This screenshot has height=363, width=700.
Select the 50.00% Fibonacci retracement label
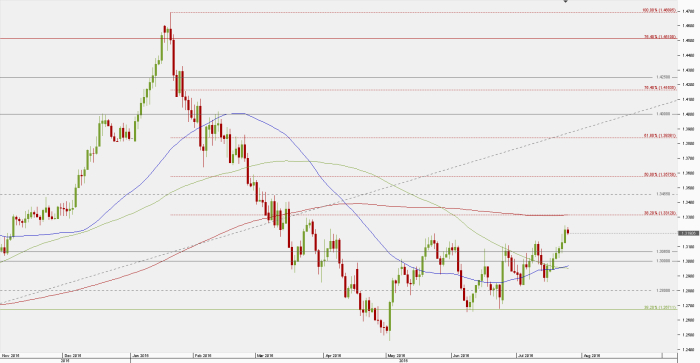coord(660,174)
